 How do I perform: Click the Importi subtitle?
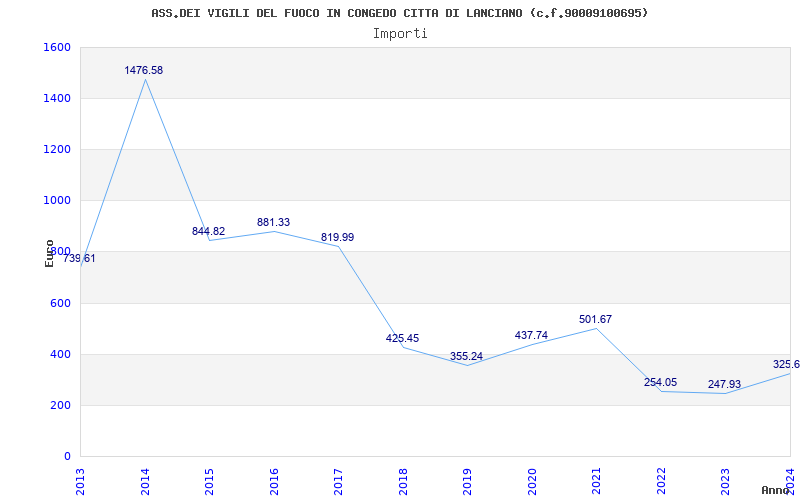[400, 34]
